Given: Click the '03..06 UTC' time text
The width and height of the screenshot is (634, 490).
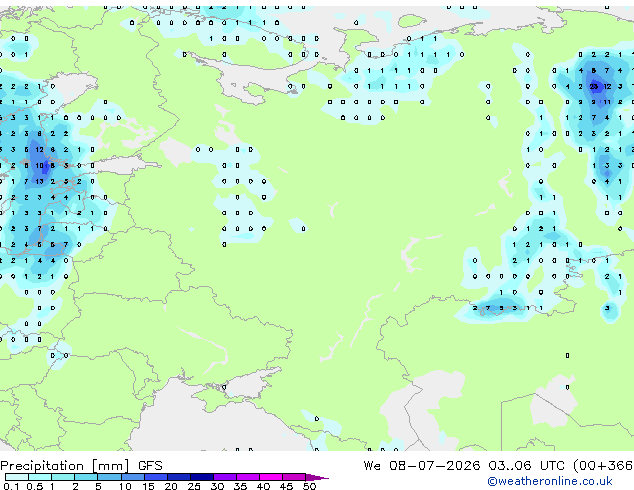Looking at the screenshot, I should pyautogui.click(x=526, y=466).
